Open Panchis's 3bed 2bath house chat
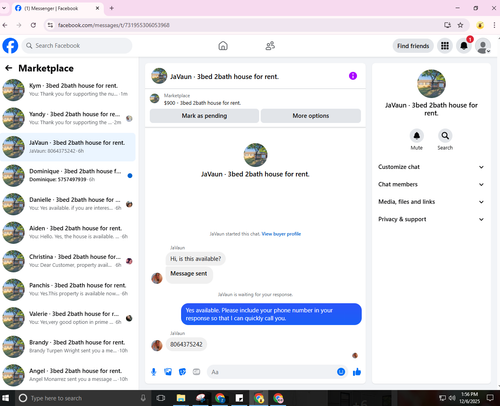 tap(68, 289)
